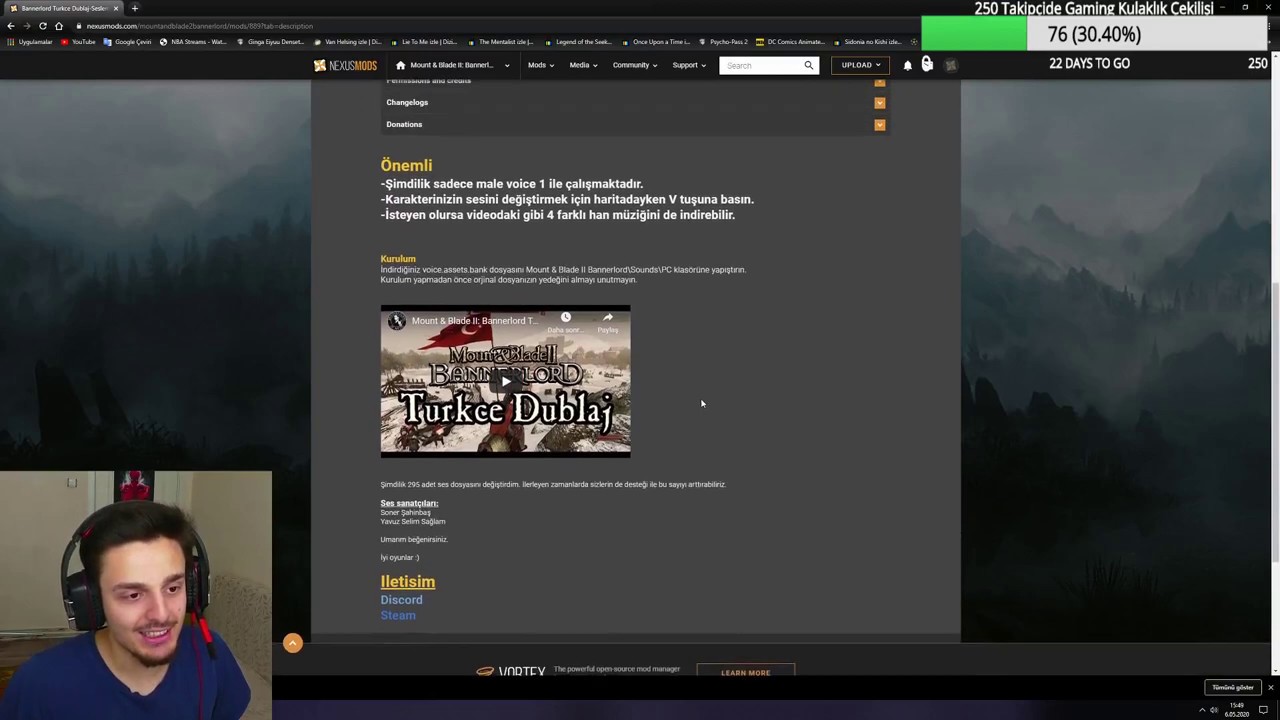
Task: Click the 'Ses sanatçıları:' label
Action: tap(409, 504)
